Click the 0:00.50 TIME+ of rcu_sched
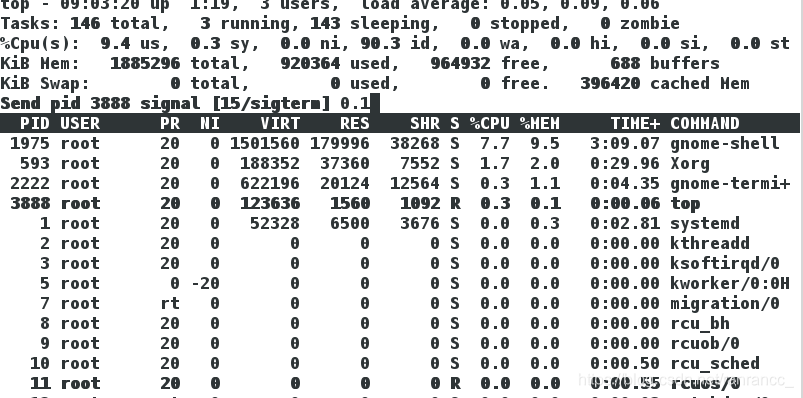Image resolution: width=803 pixels, height=398 pixels. point(625,364)
